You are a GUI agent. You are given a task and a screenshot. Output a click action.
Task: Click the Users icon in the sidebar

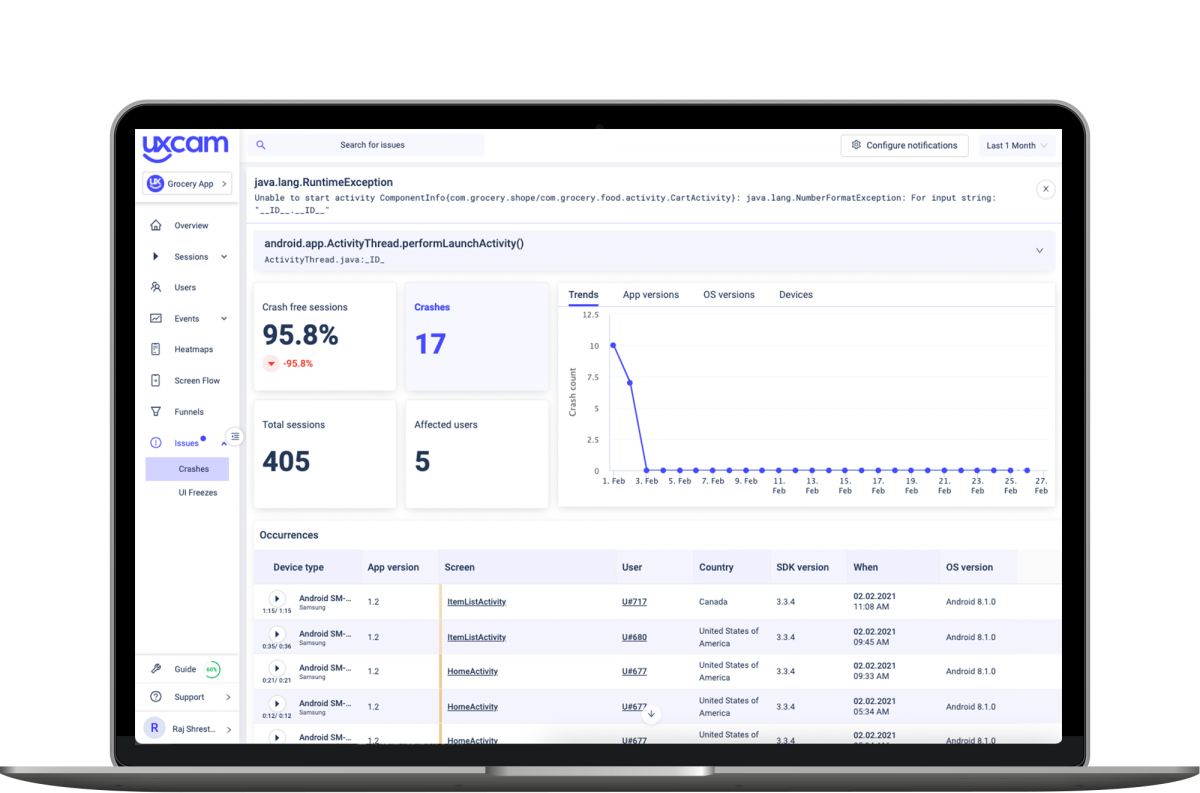157,287
